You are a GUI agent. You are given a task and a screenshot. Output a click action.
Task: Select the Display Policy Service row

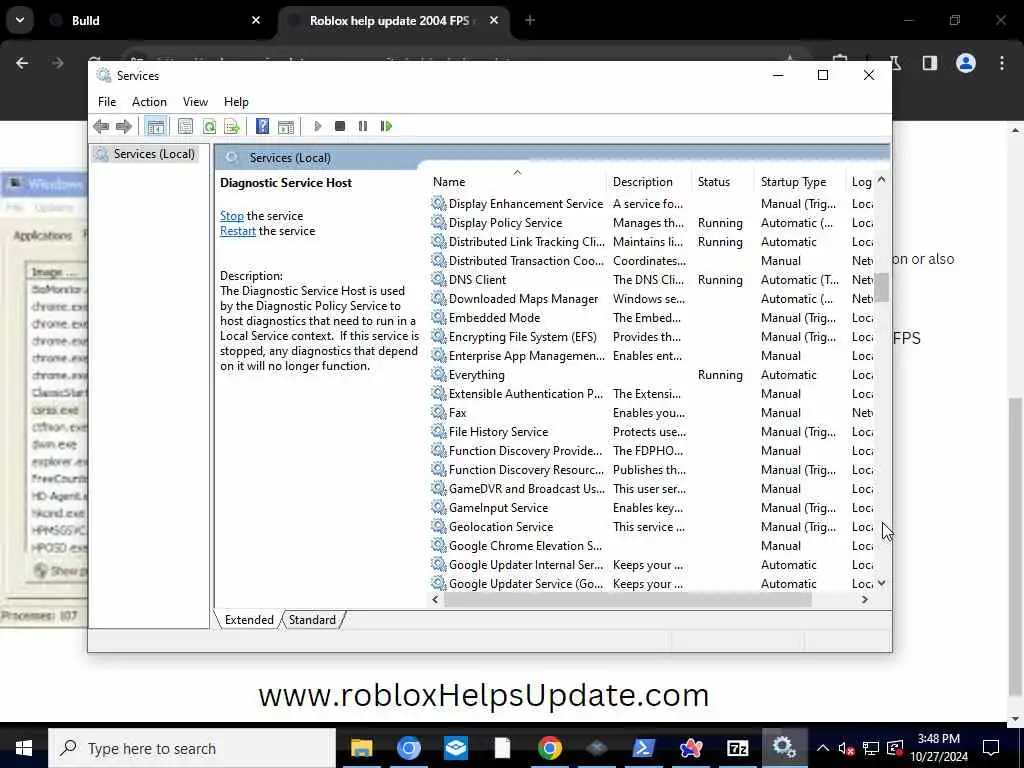652,223
